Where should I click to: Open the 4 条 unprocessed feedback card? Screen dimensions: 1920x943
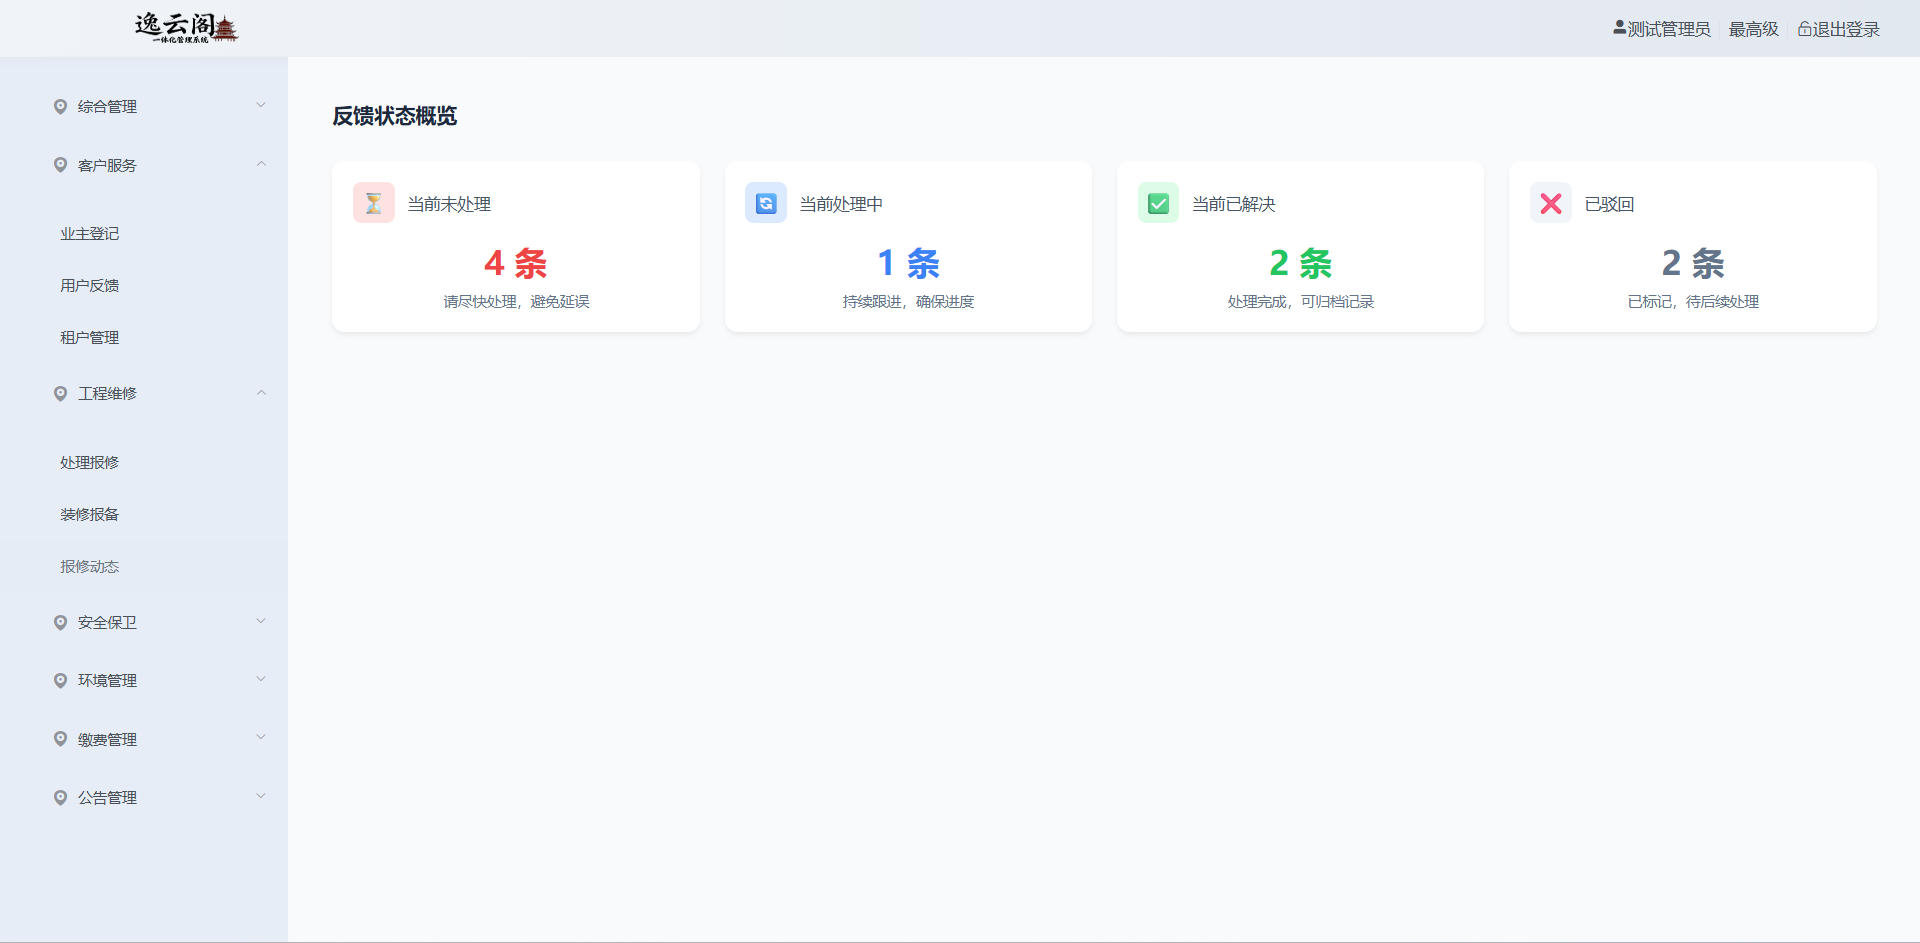pos(515,262)
